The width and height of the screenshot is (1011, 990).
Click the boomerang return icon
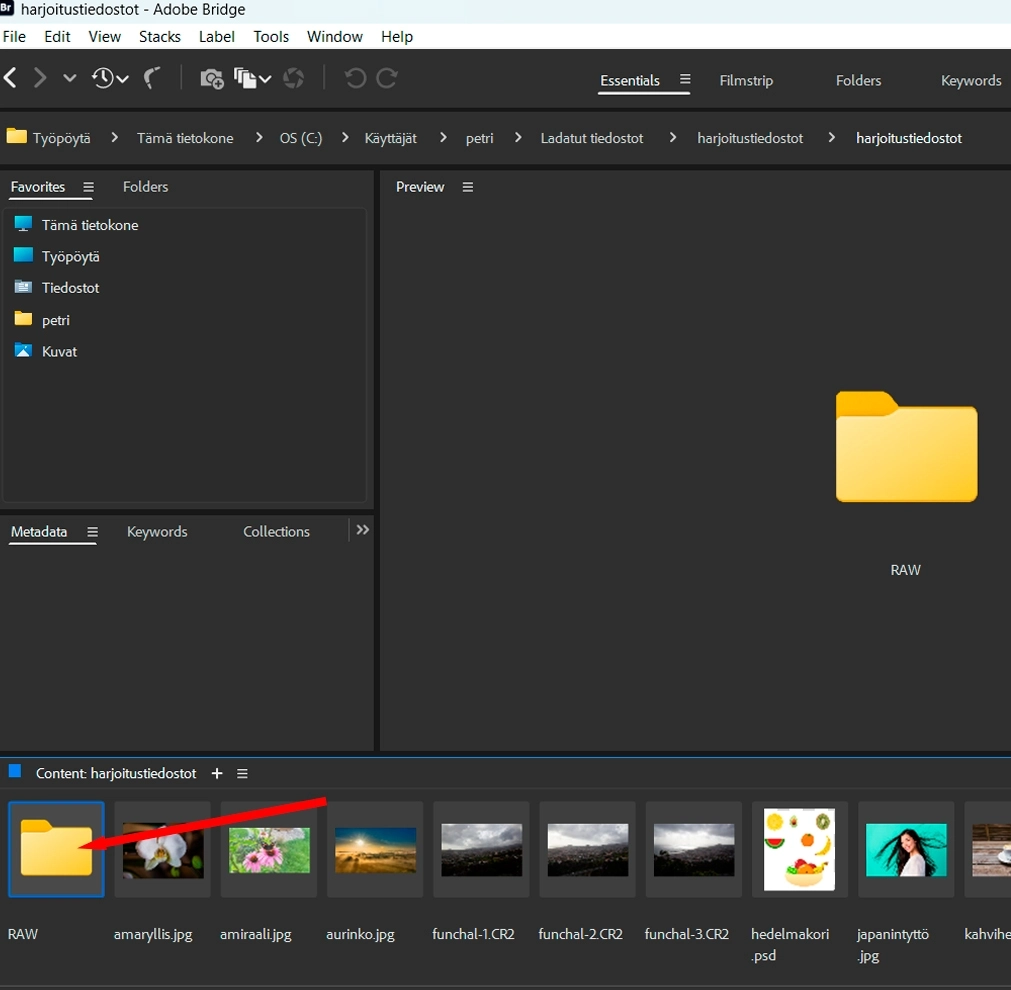[x=152, y=78]
